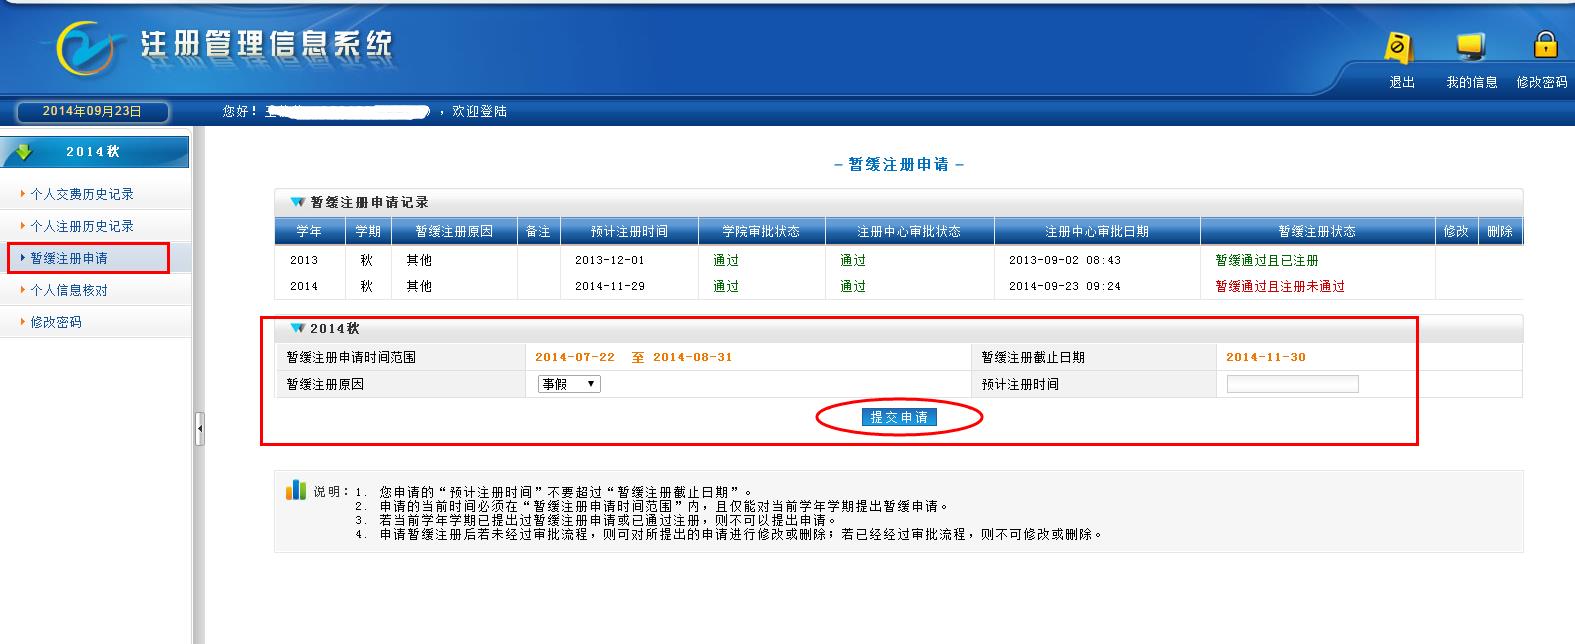Image resolution: width=1575 pixels, height=644 pixels.
Task: Go to 个人信息核对 page
Action: coord(69,290)
